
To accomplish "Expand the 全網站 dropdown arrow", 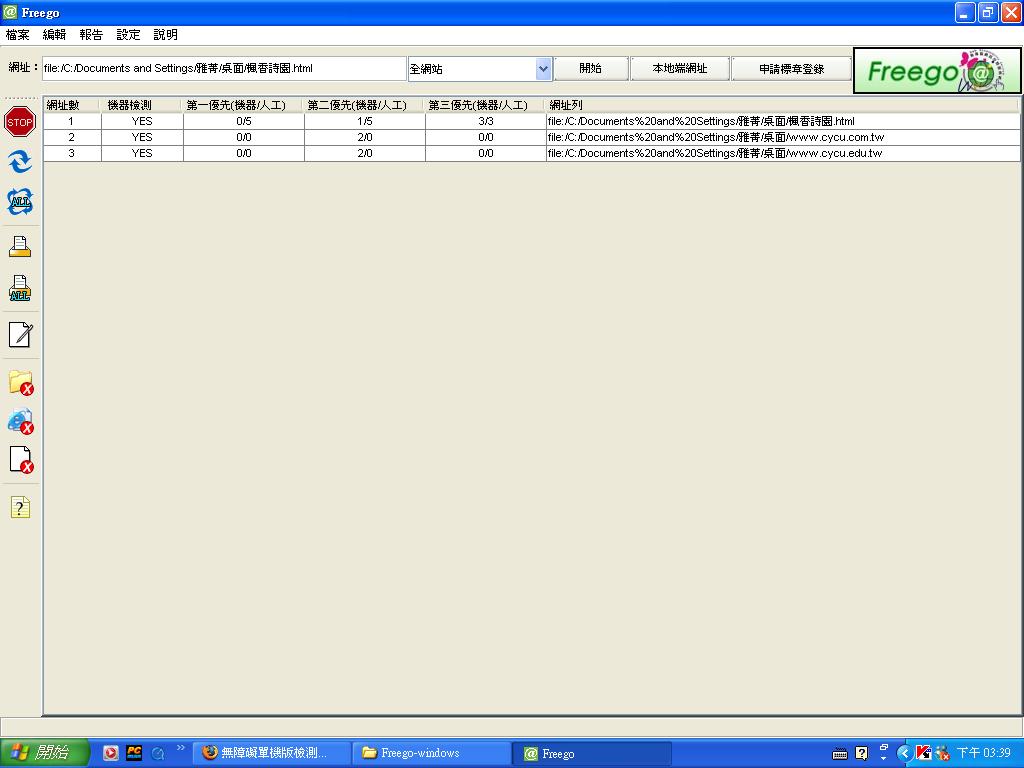I will tap(543, 69).
